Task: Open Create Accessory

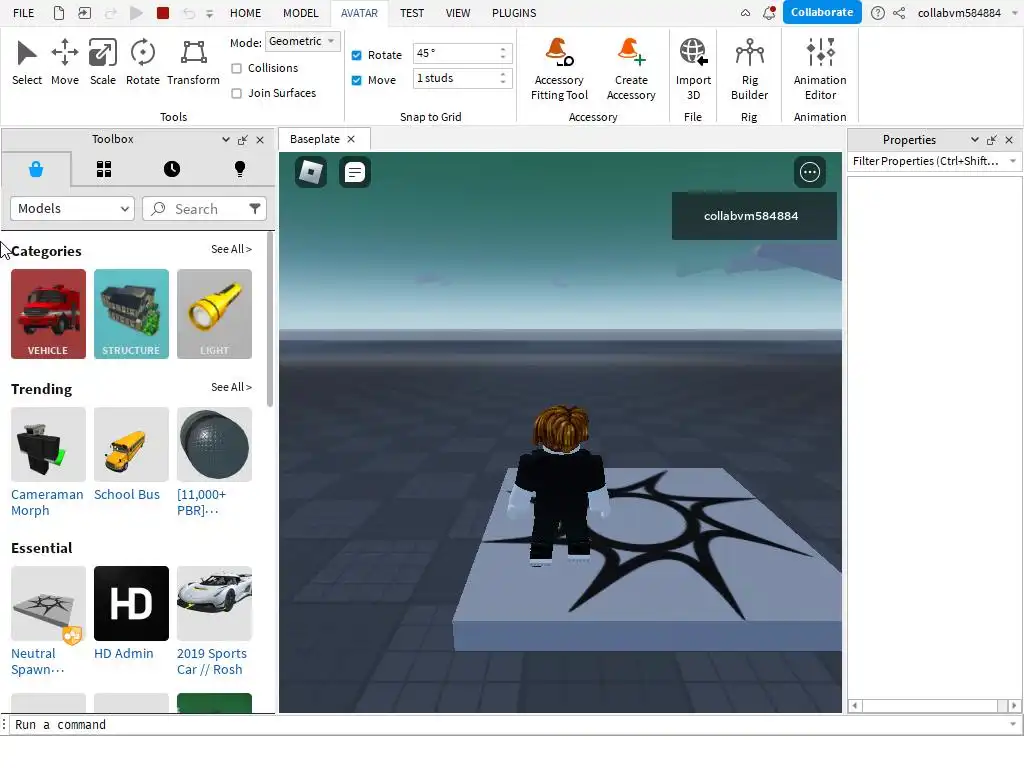Action: [631, 69]
